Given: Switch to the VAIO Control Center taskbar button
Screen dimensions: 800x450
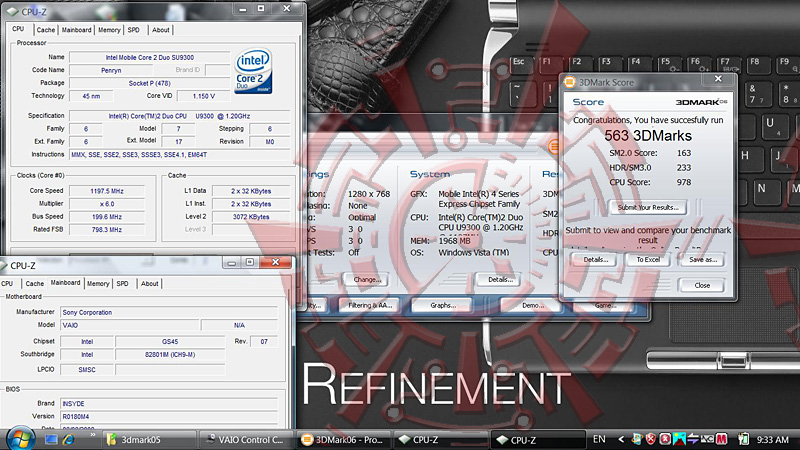Looking at the screenshot, I should click(245, 440).
